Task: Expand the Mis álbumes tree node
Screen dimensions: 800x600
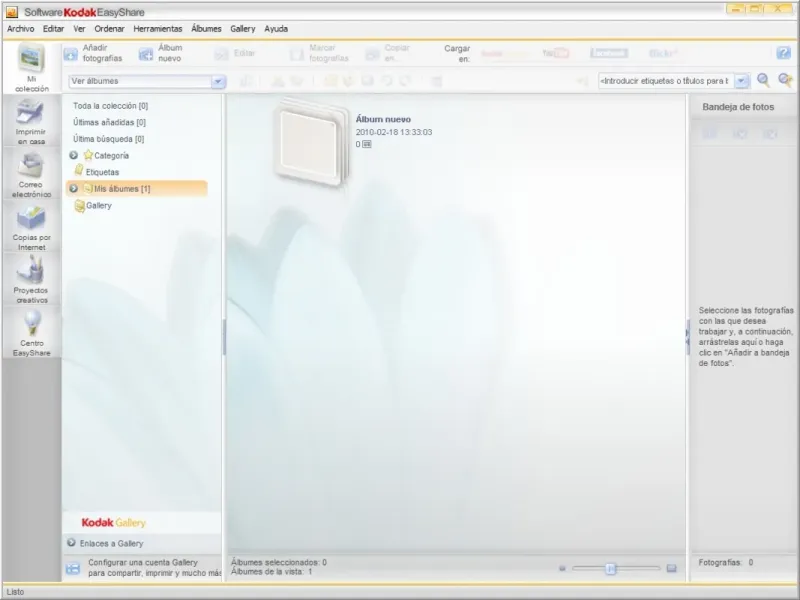Action: (73, 188)
